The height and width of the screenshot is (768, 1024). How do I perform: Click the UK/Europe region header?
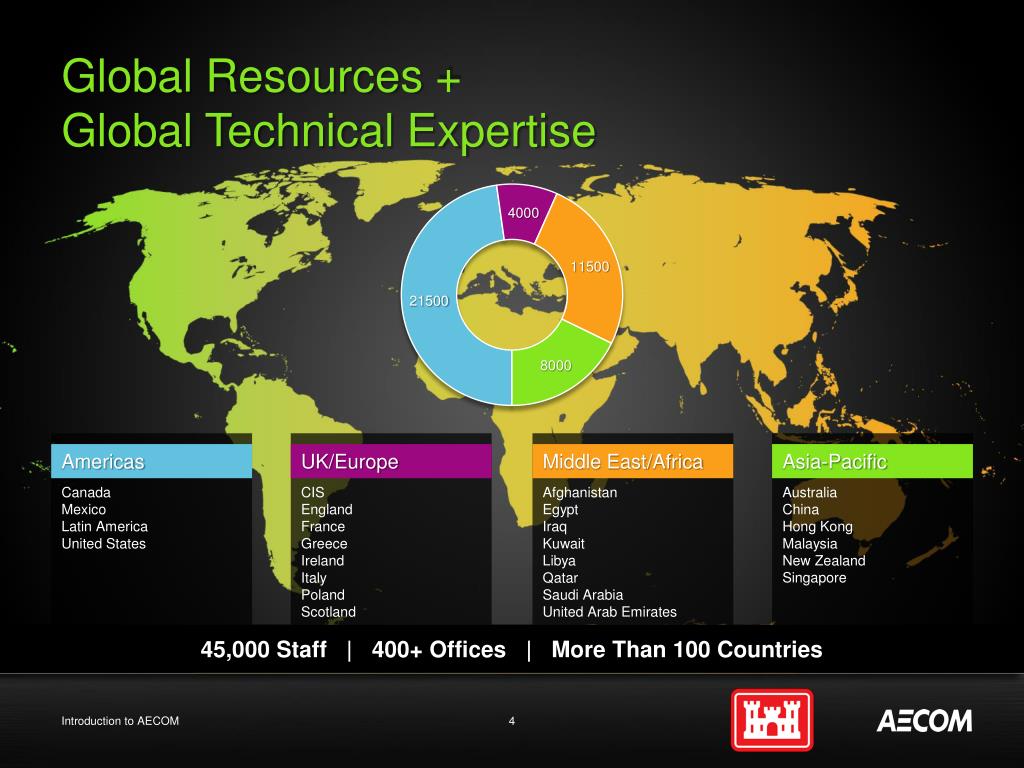391,461
